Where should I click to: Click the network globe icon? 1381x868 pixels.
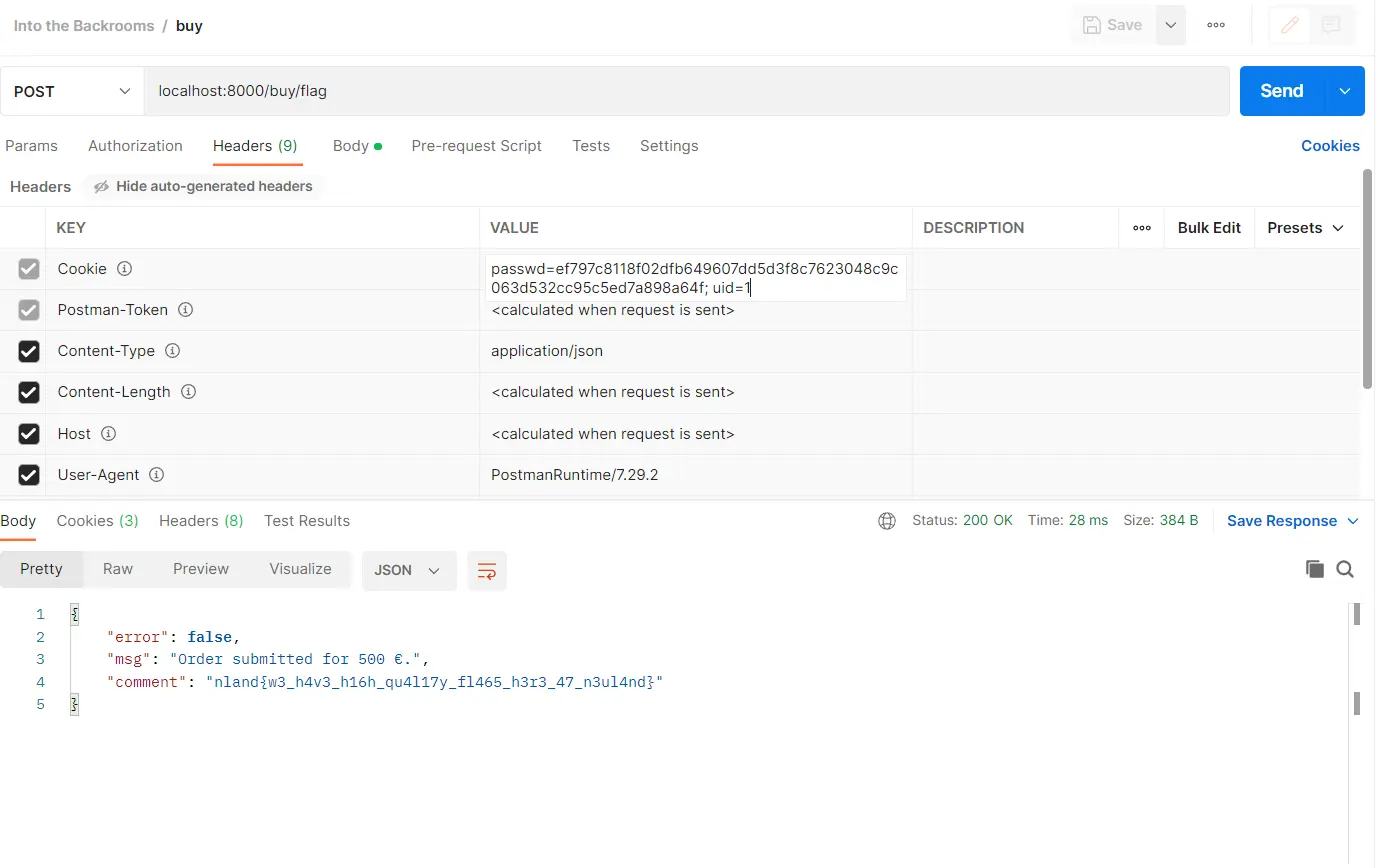click(x=886, y=521)
